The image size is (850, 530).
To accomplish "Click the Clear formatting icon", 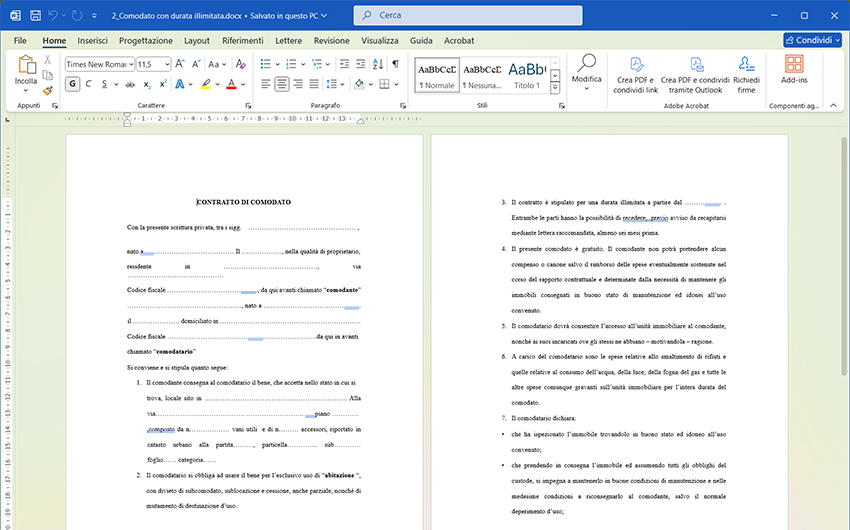I will click(x=239, y=64).
